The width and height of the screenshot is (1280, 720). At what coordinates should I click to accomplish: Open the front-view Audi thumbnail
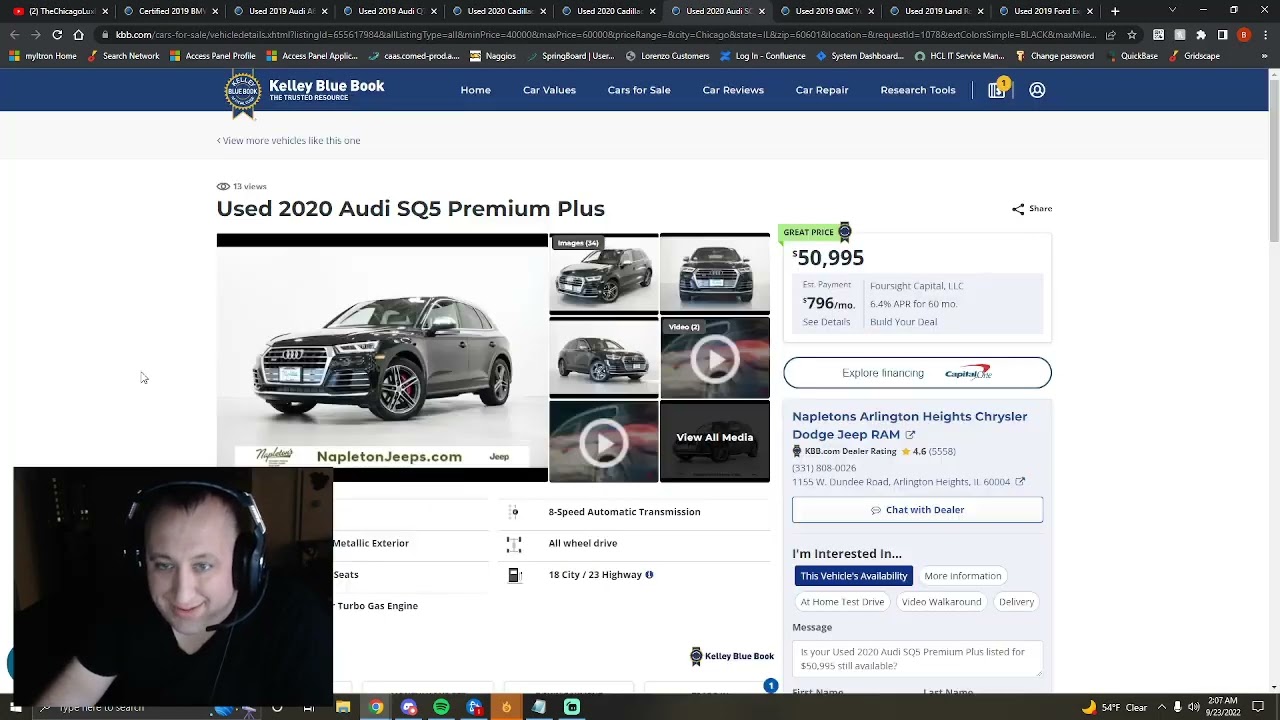pyautogui.click(x=715, y=274)
